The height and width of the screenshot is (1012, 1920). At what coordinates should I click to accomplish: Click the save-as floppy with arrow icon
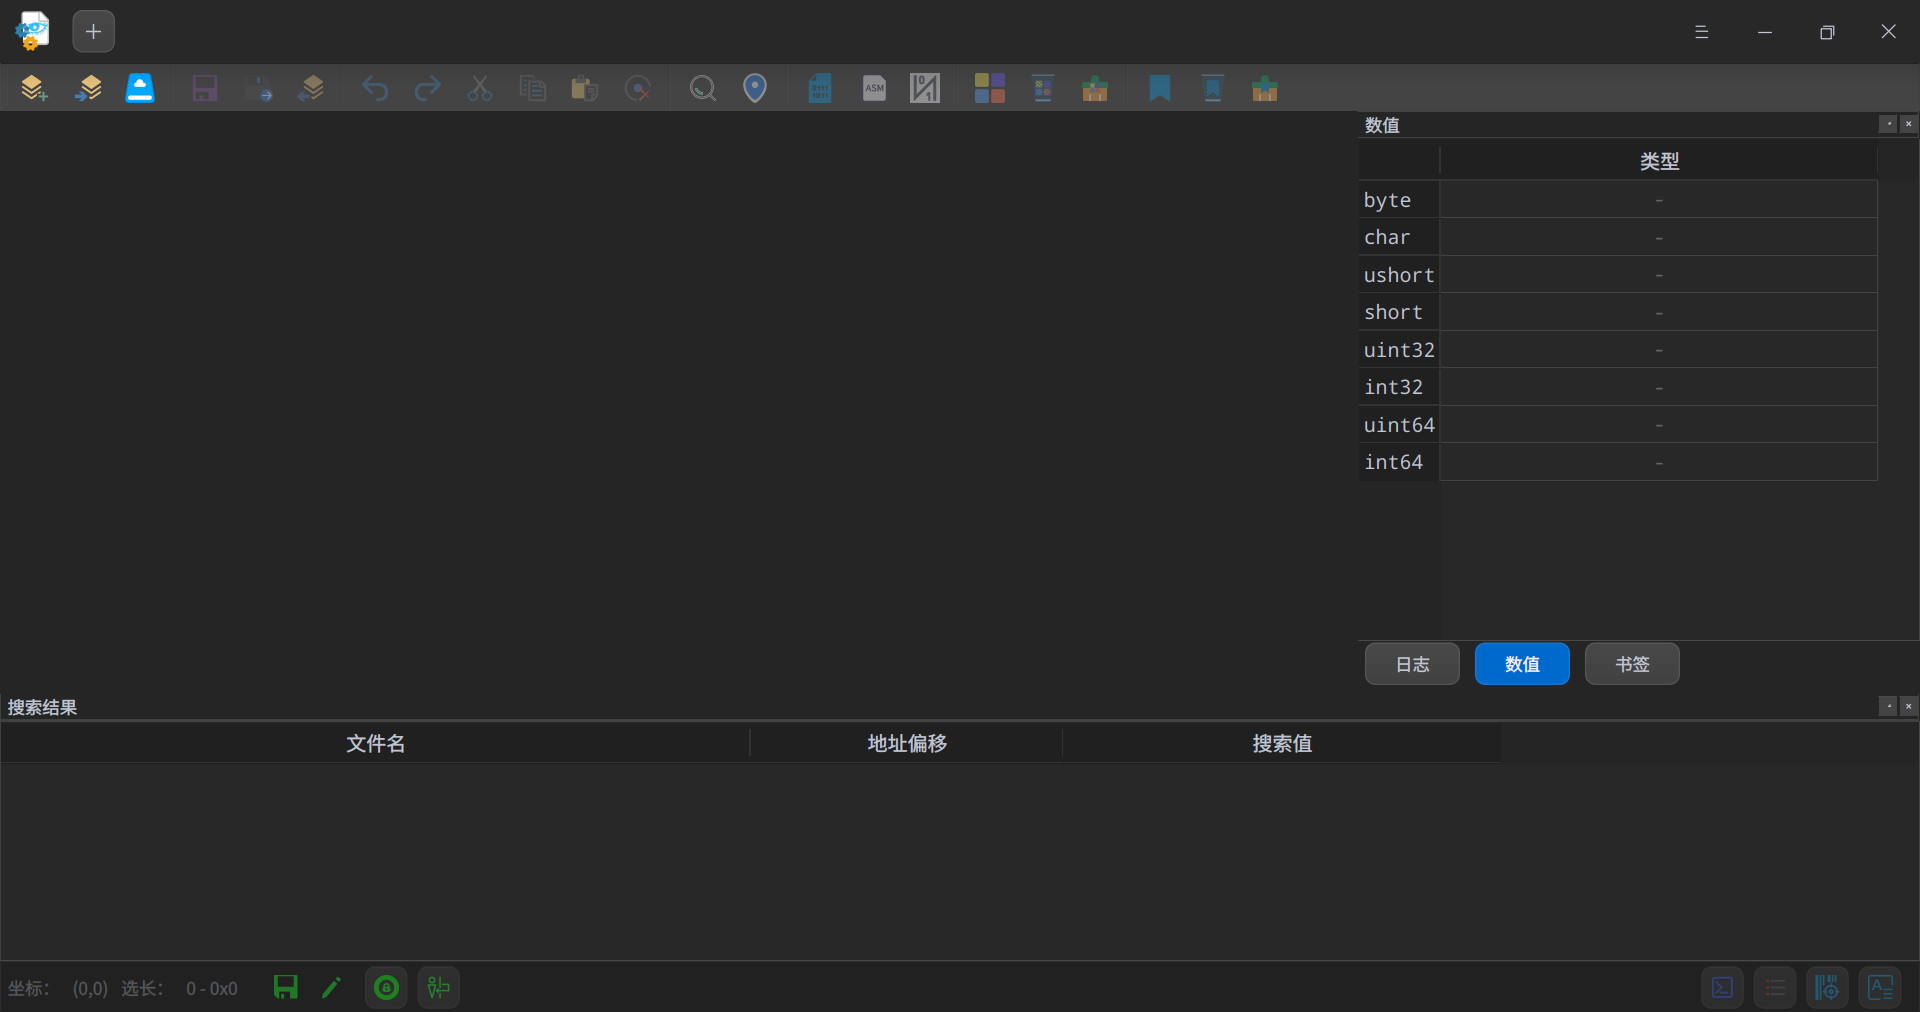coord(258,88)
